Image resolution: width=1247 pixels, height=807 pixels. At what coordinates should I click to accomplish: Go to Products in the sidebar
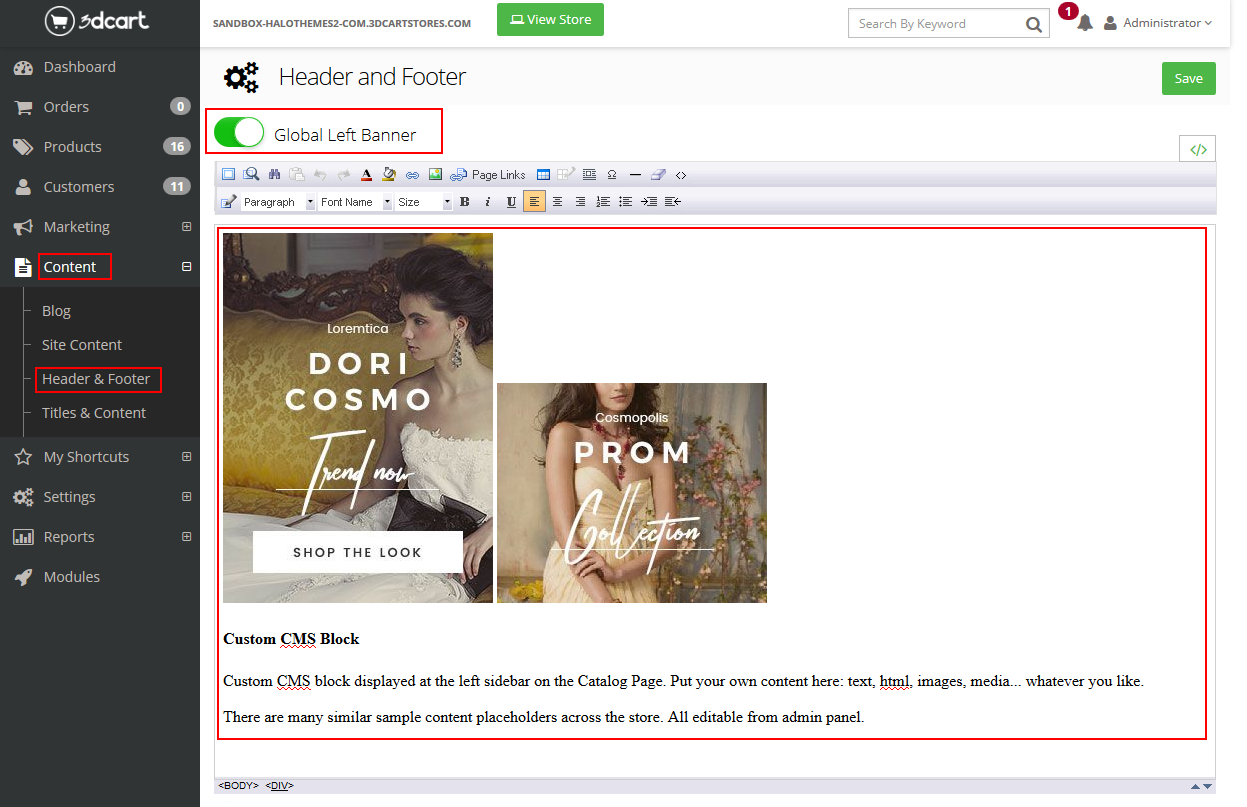coord(73,147)
